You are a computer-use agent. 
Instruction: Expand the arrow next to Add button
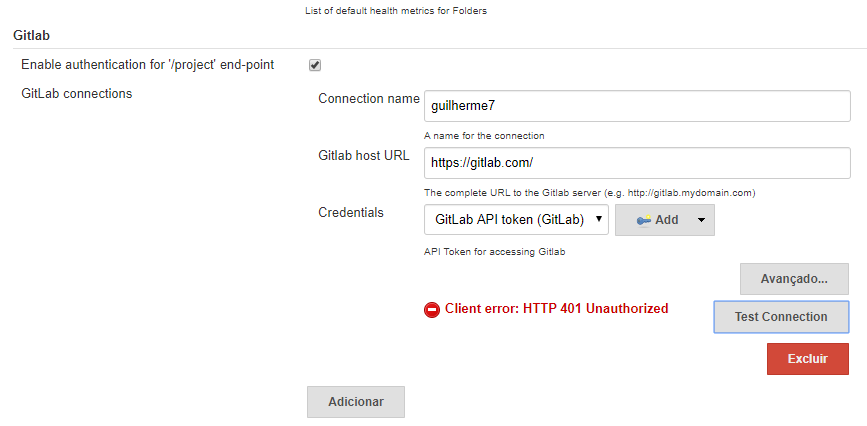(701, 220)
